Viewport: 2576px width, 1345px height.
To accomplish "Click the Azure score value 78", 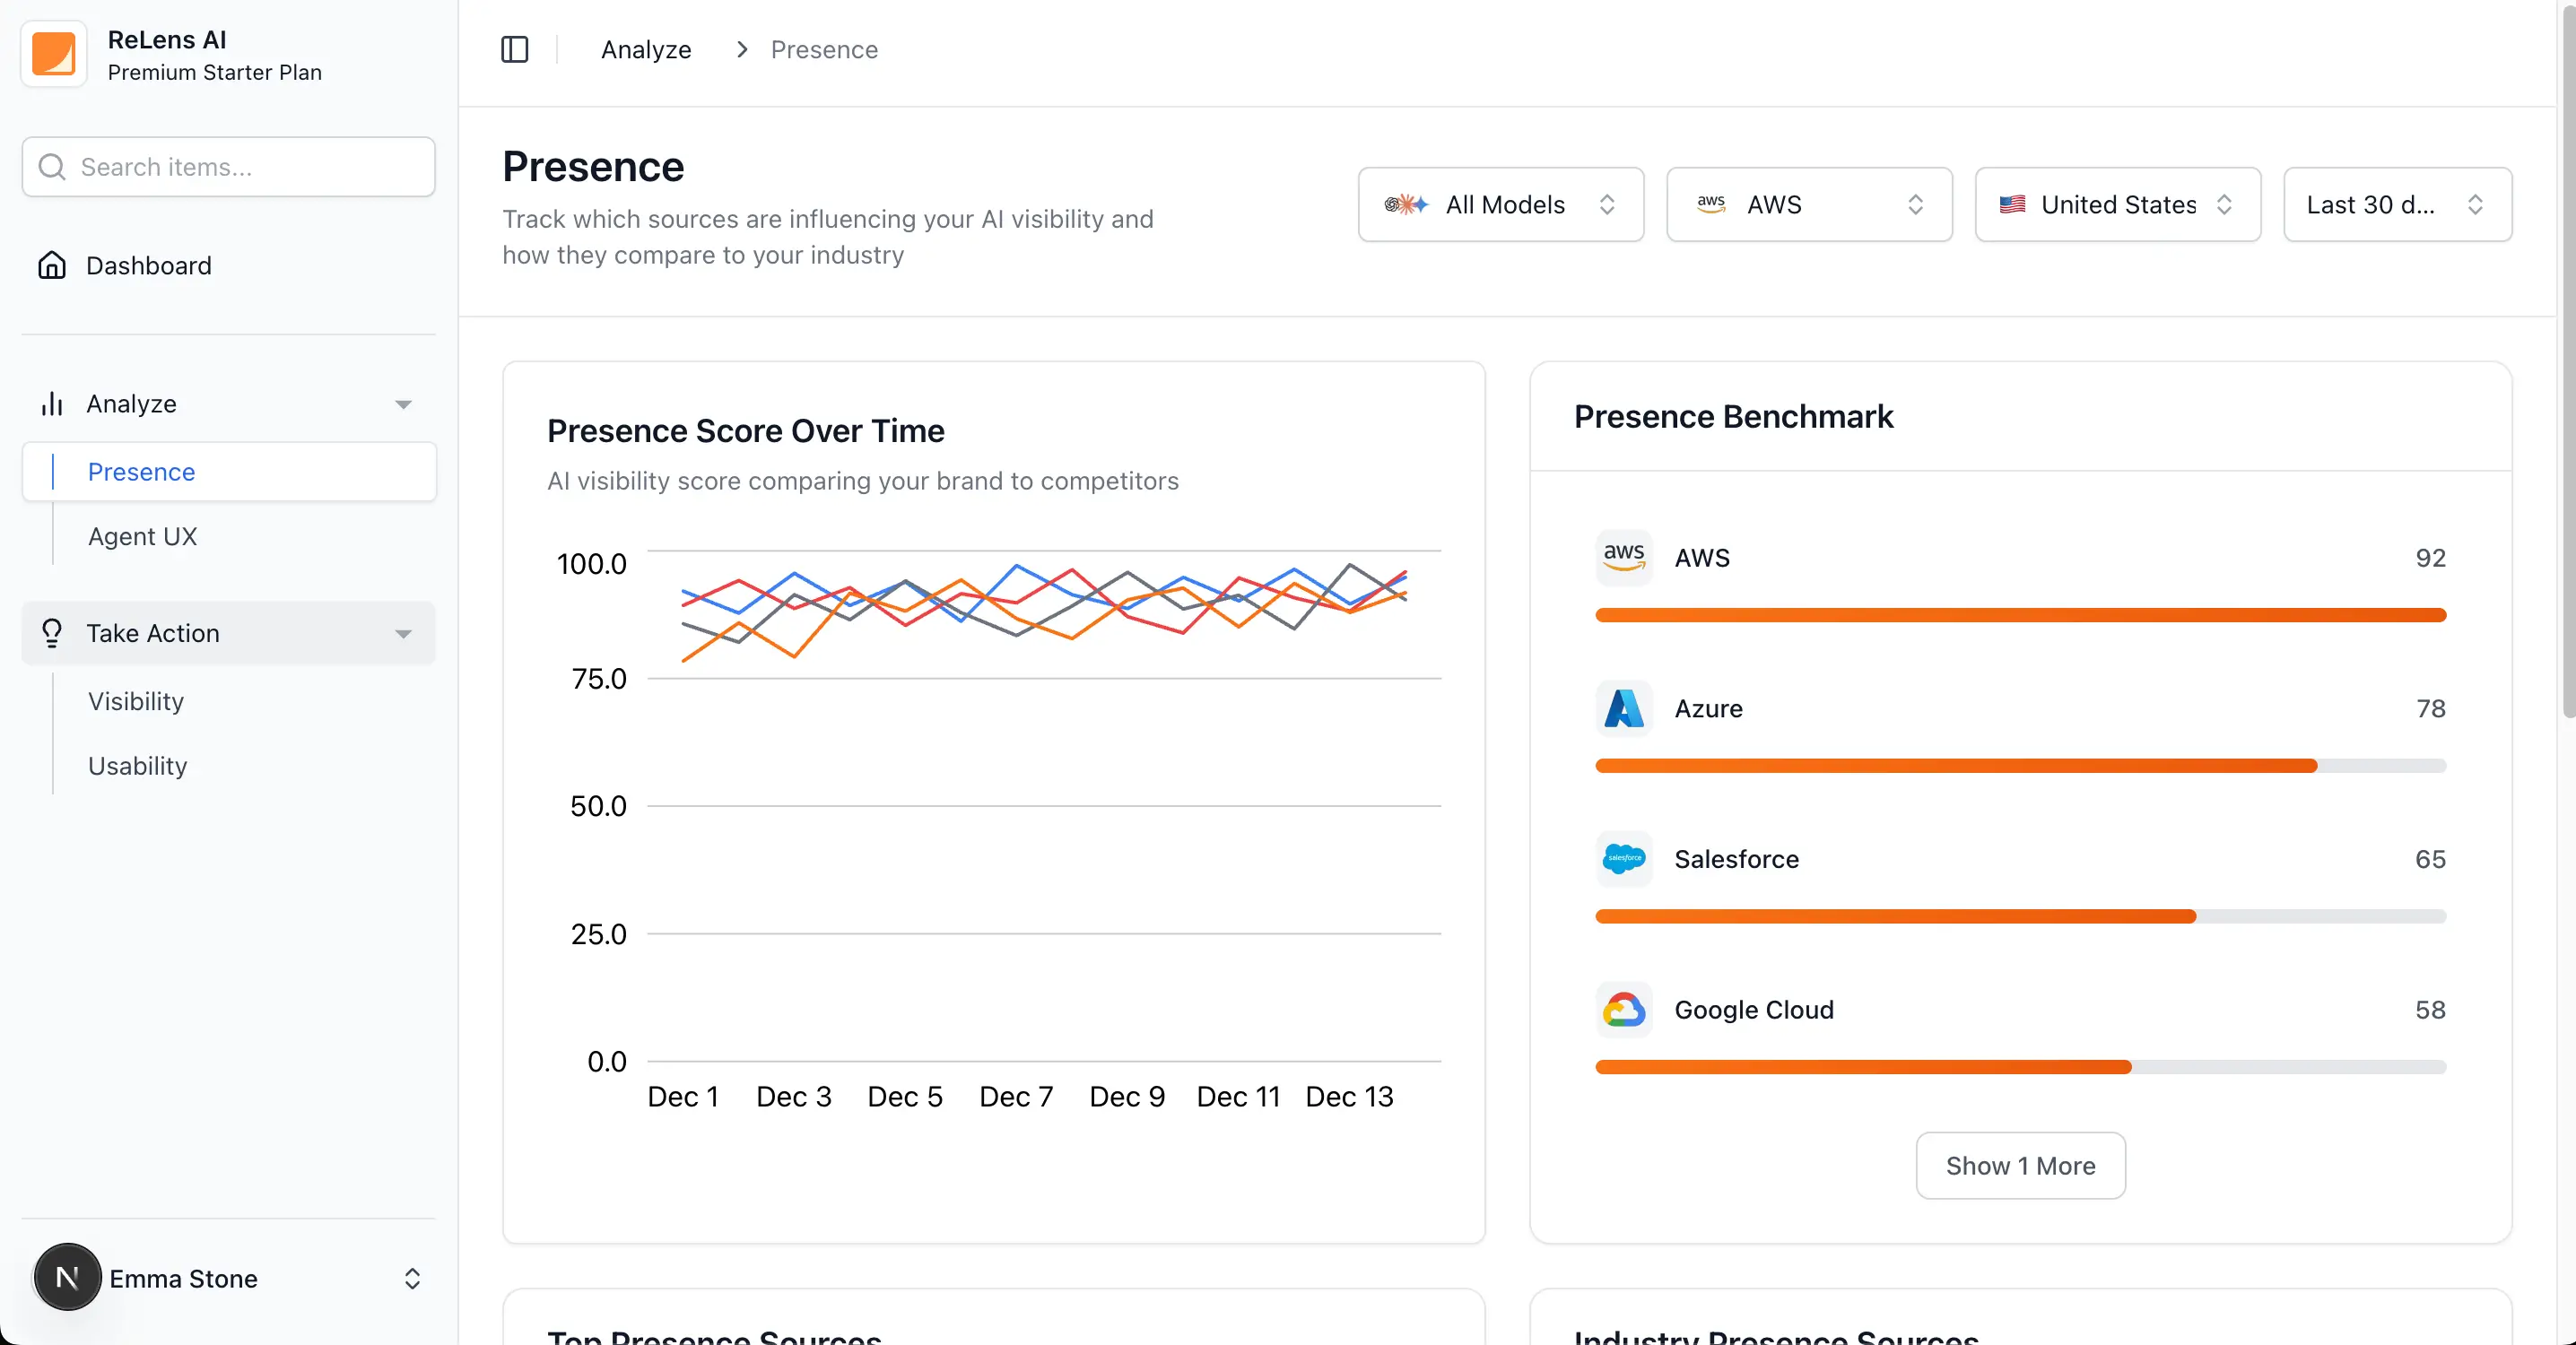I will [x=2430, y=708].
